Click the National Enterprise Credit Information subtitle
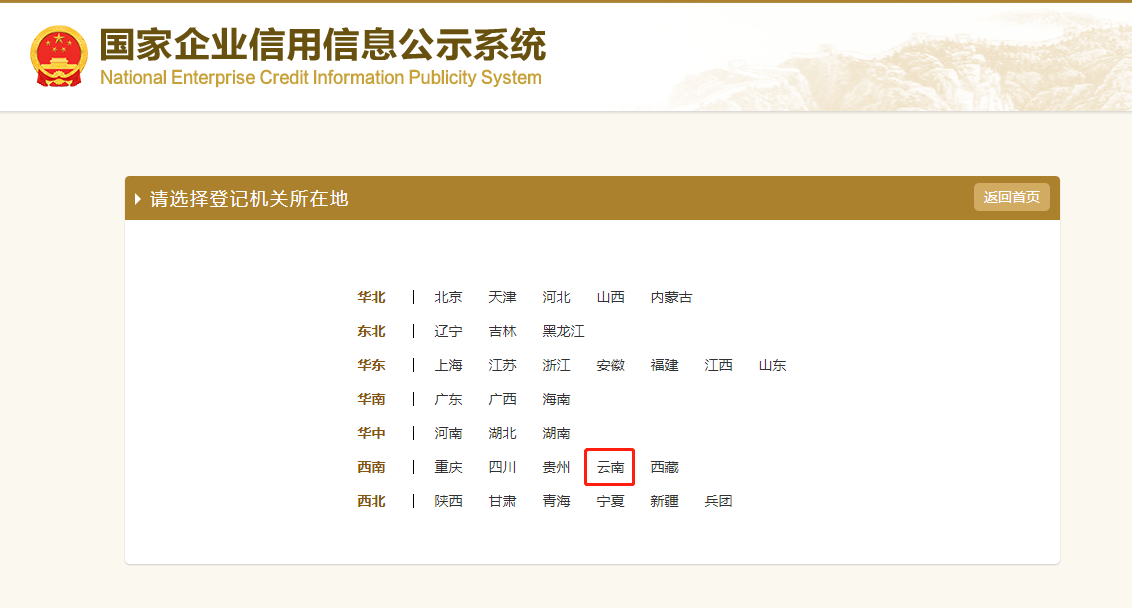Screen dimensions: 1132x608 (x=321, y=78)
